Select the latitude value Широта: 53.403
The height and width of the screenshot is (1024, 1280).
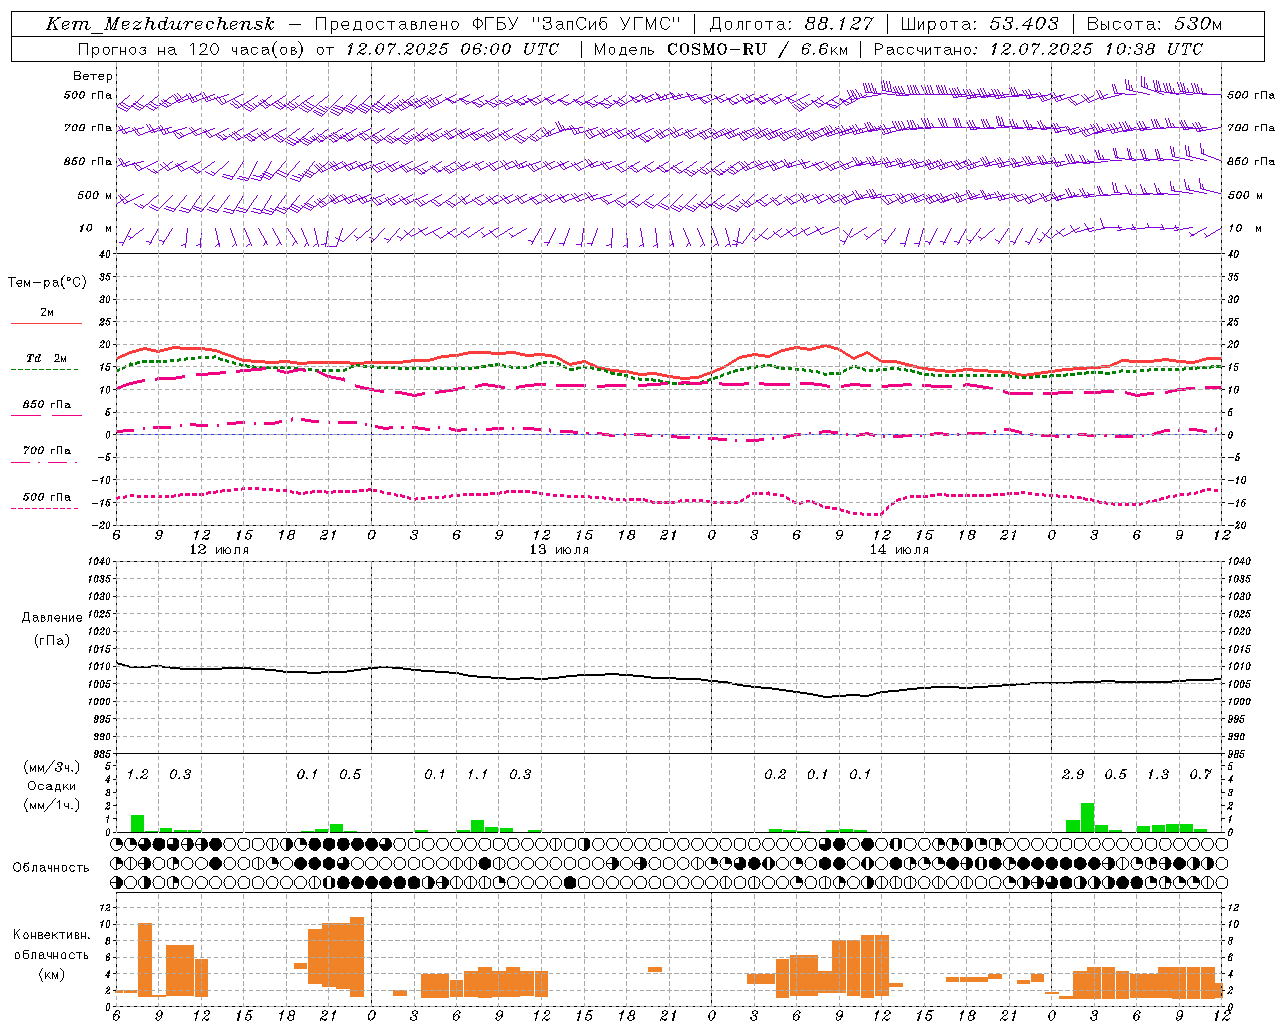979,24
